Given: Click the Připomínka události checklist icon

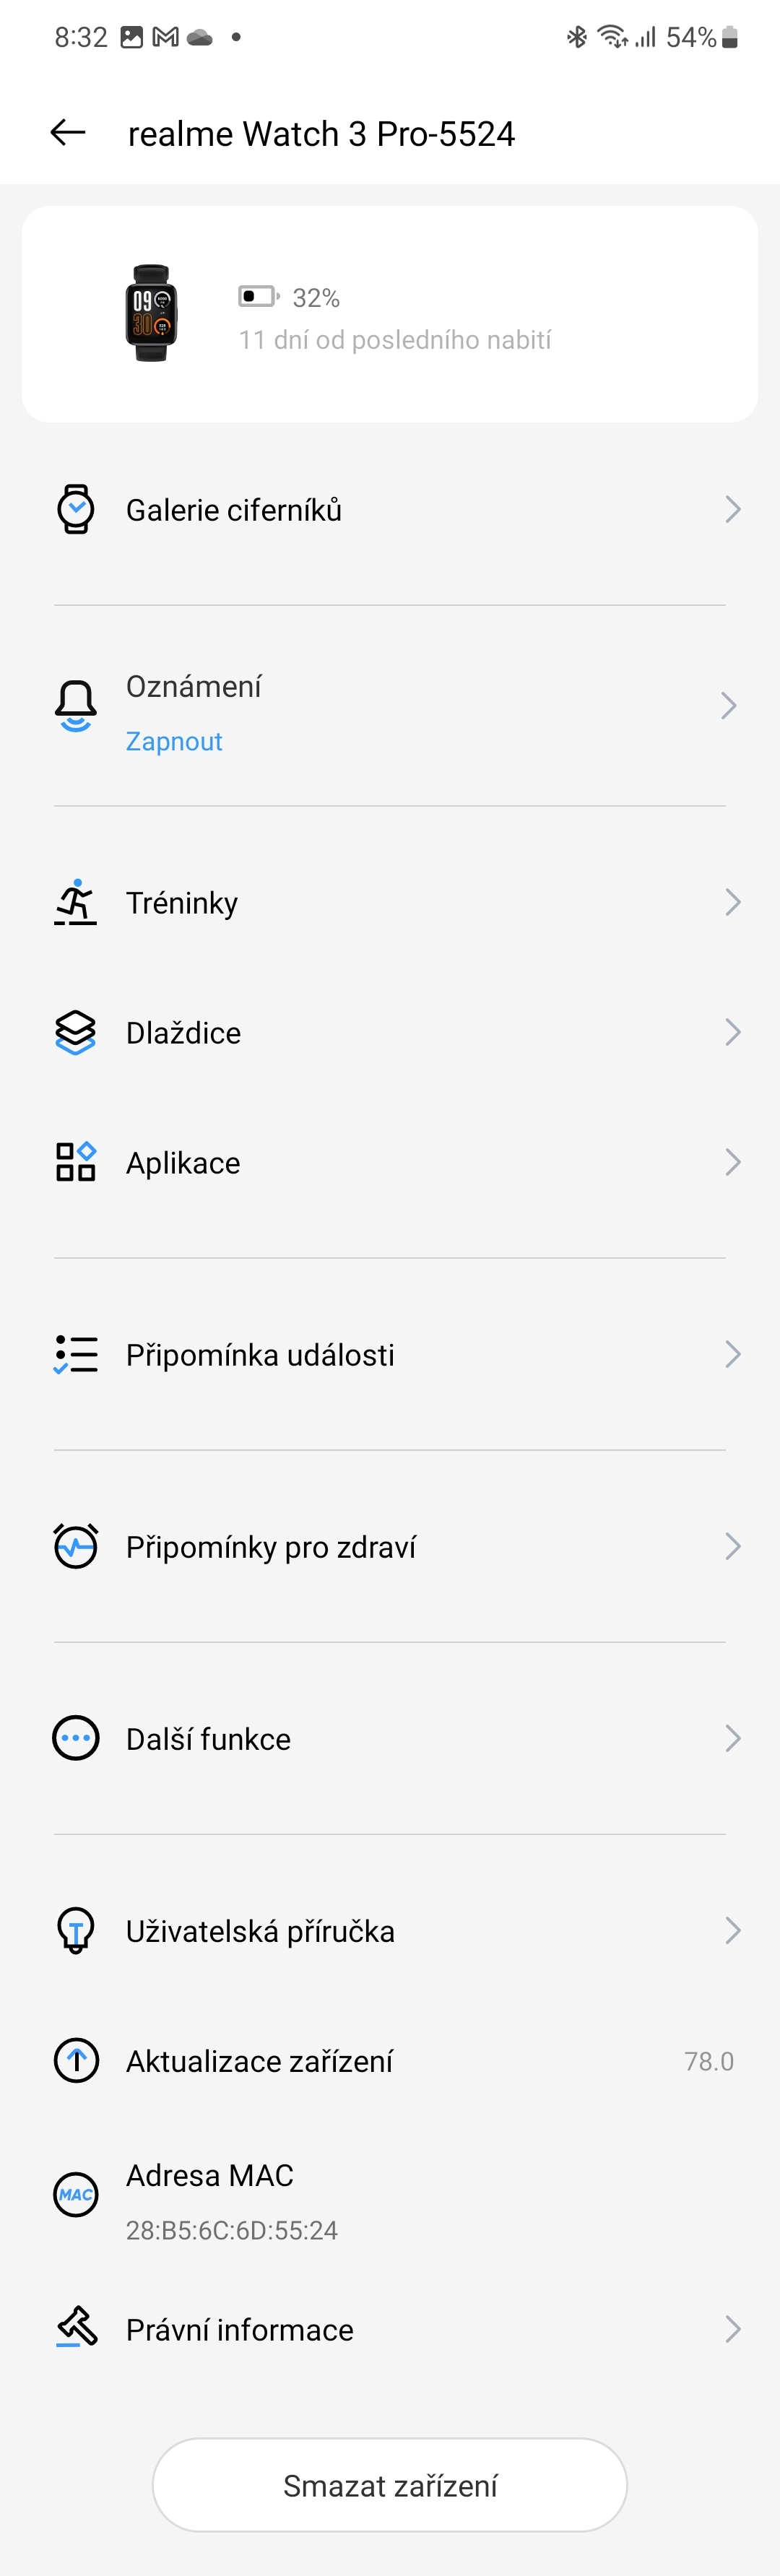Looking at the screenshot, I should (x=75, y=1355).
